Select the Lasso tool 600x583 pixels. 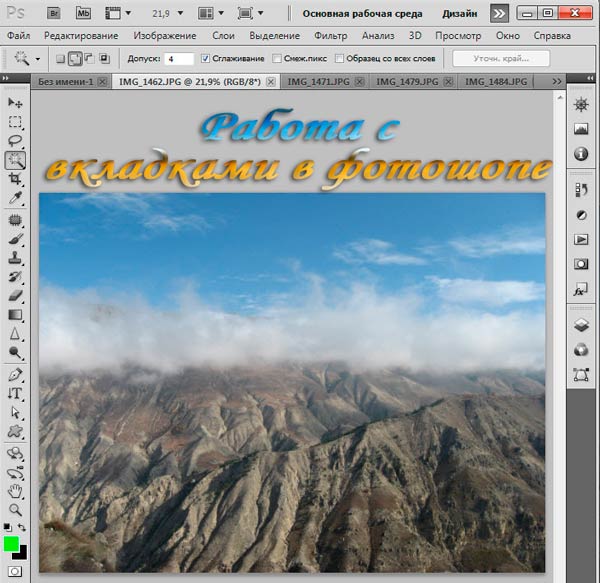coord(15,141)
